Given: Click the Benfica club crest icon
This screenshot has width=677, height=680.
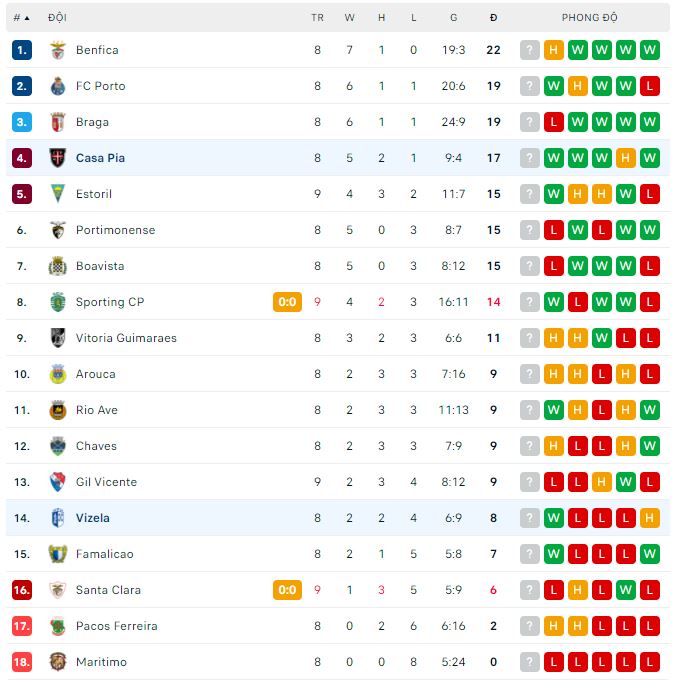Looking at the screenshot, I should (57, 50).
